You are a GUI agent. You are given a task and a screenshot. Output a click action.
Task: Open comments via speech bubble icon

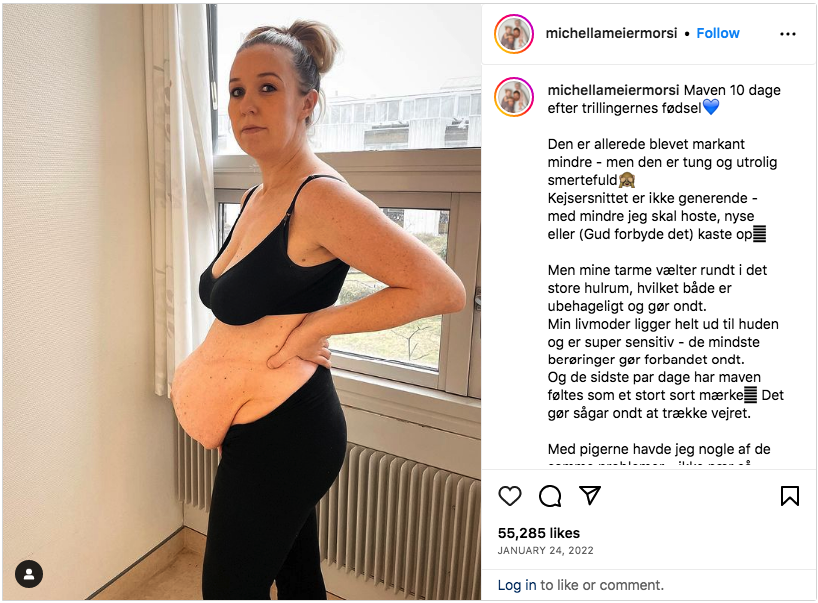[550, 496]
